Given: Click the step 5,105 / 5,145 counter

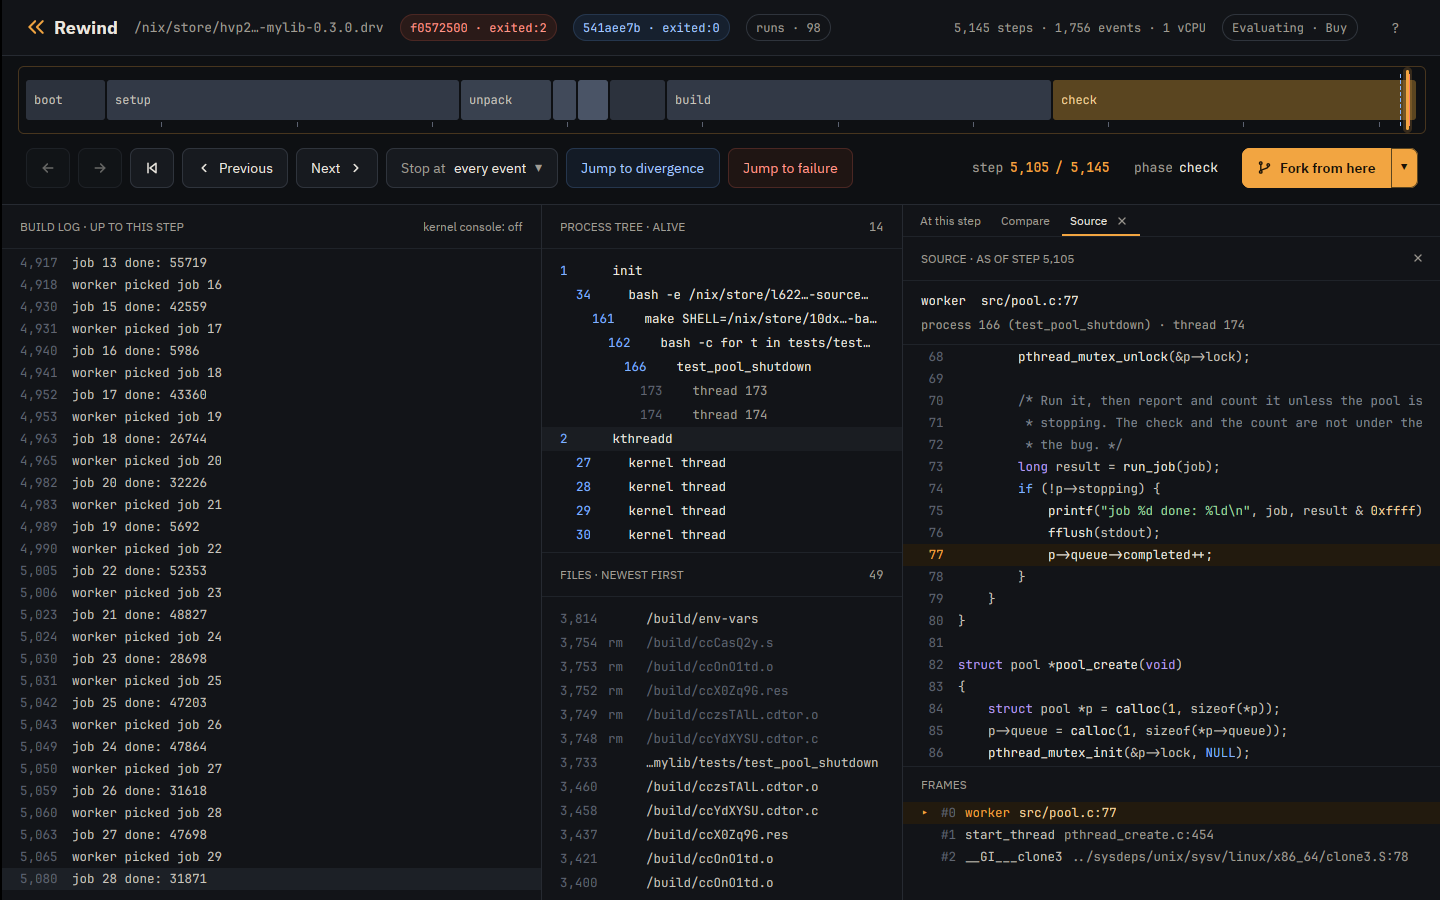Looking at the screenshot, I should pyautogui.click(x=1041, y=168).
